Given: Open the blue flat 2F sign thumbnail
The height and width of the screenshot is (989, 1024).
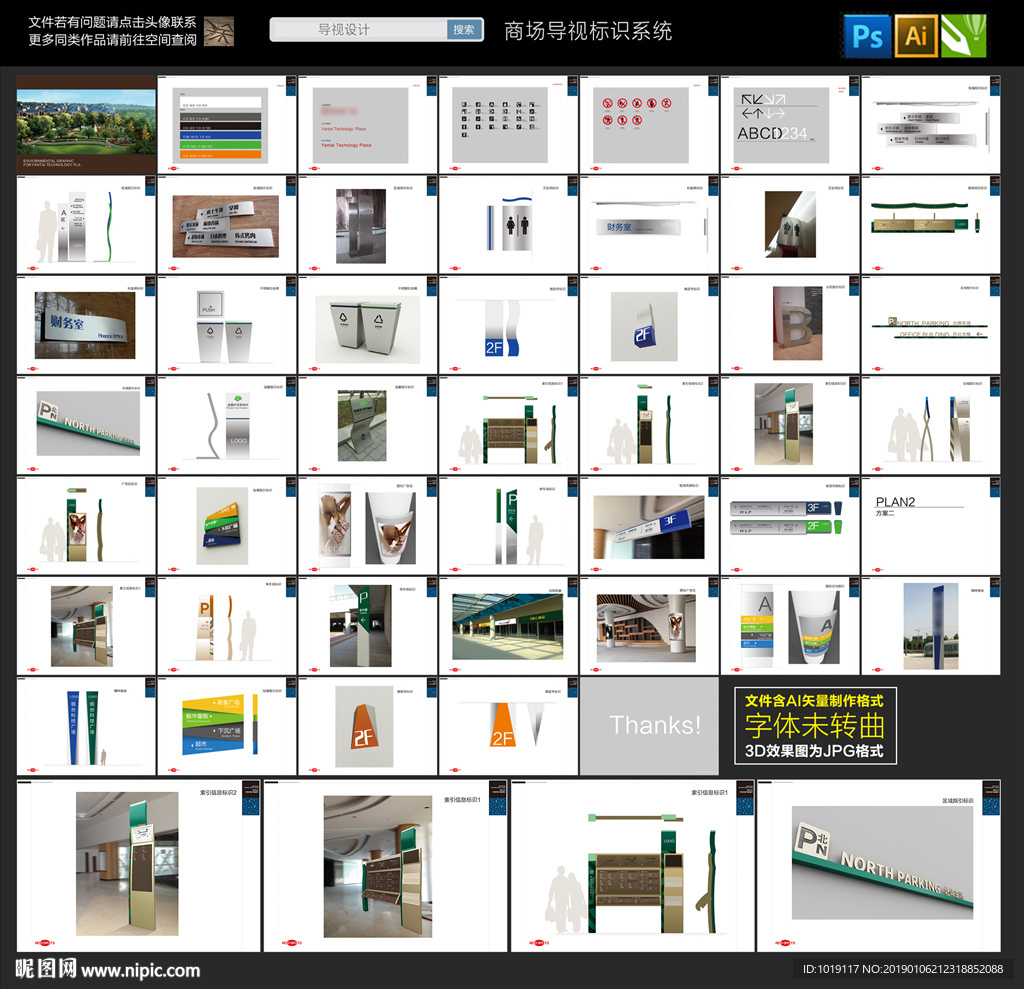Looking at the screenshot, I should tap(508, 325).
